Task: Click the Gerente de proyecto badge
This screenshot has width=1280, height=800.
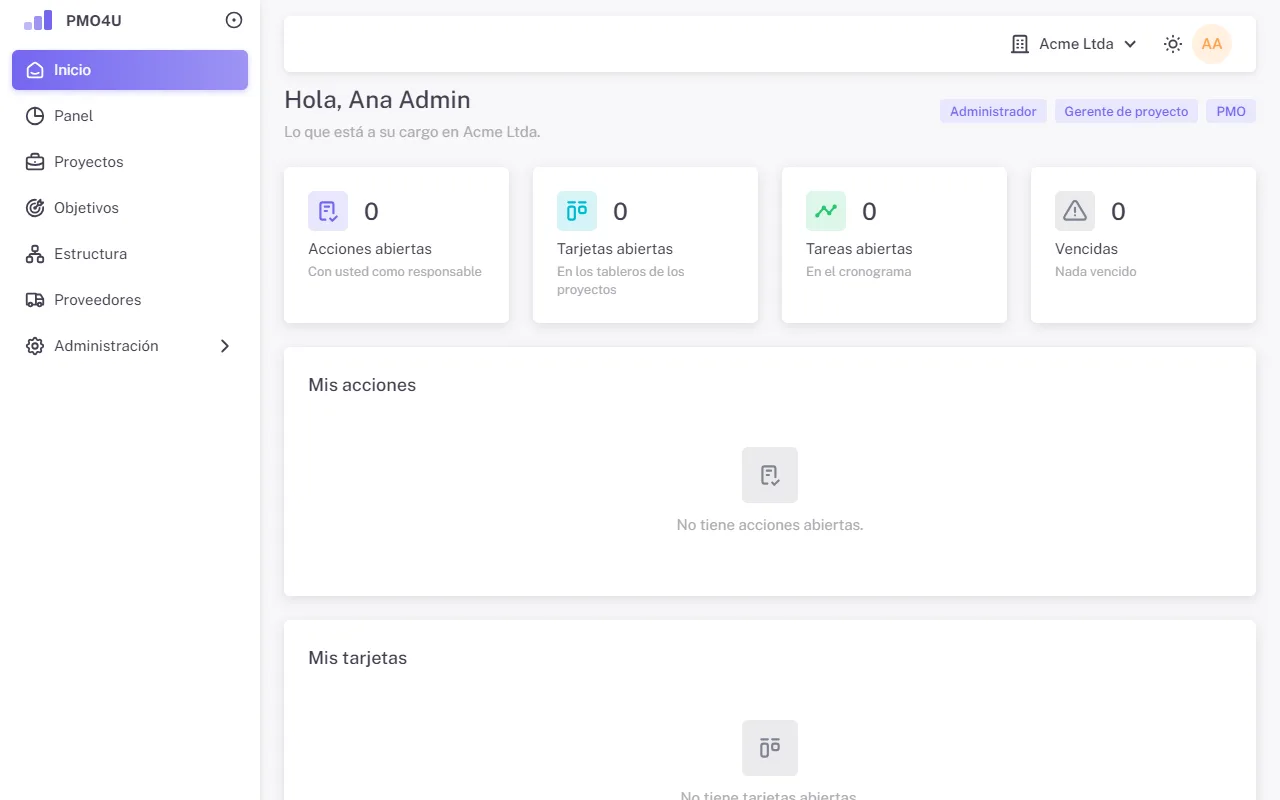Action: coord(1126,111)
